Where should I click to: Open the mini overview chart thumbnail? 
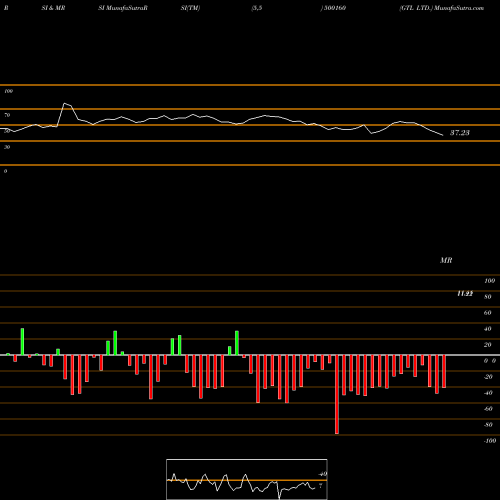pos(247,479)
